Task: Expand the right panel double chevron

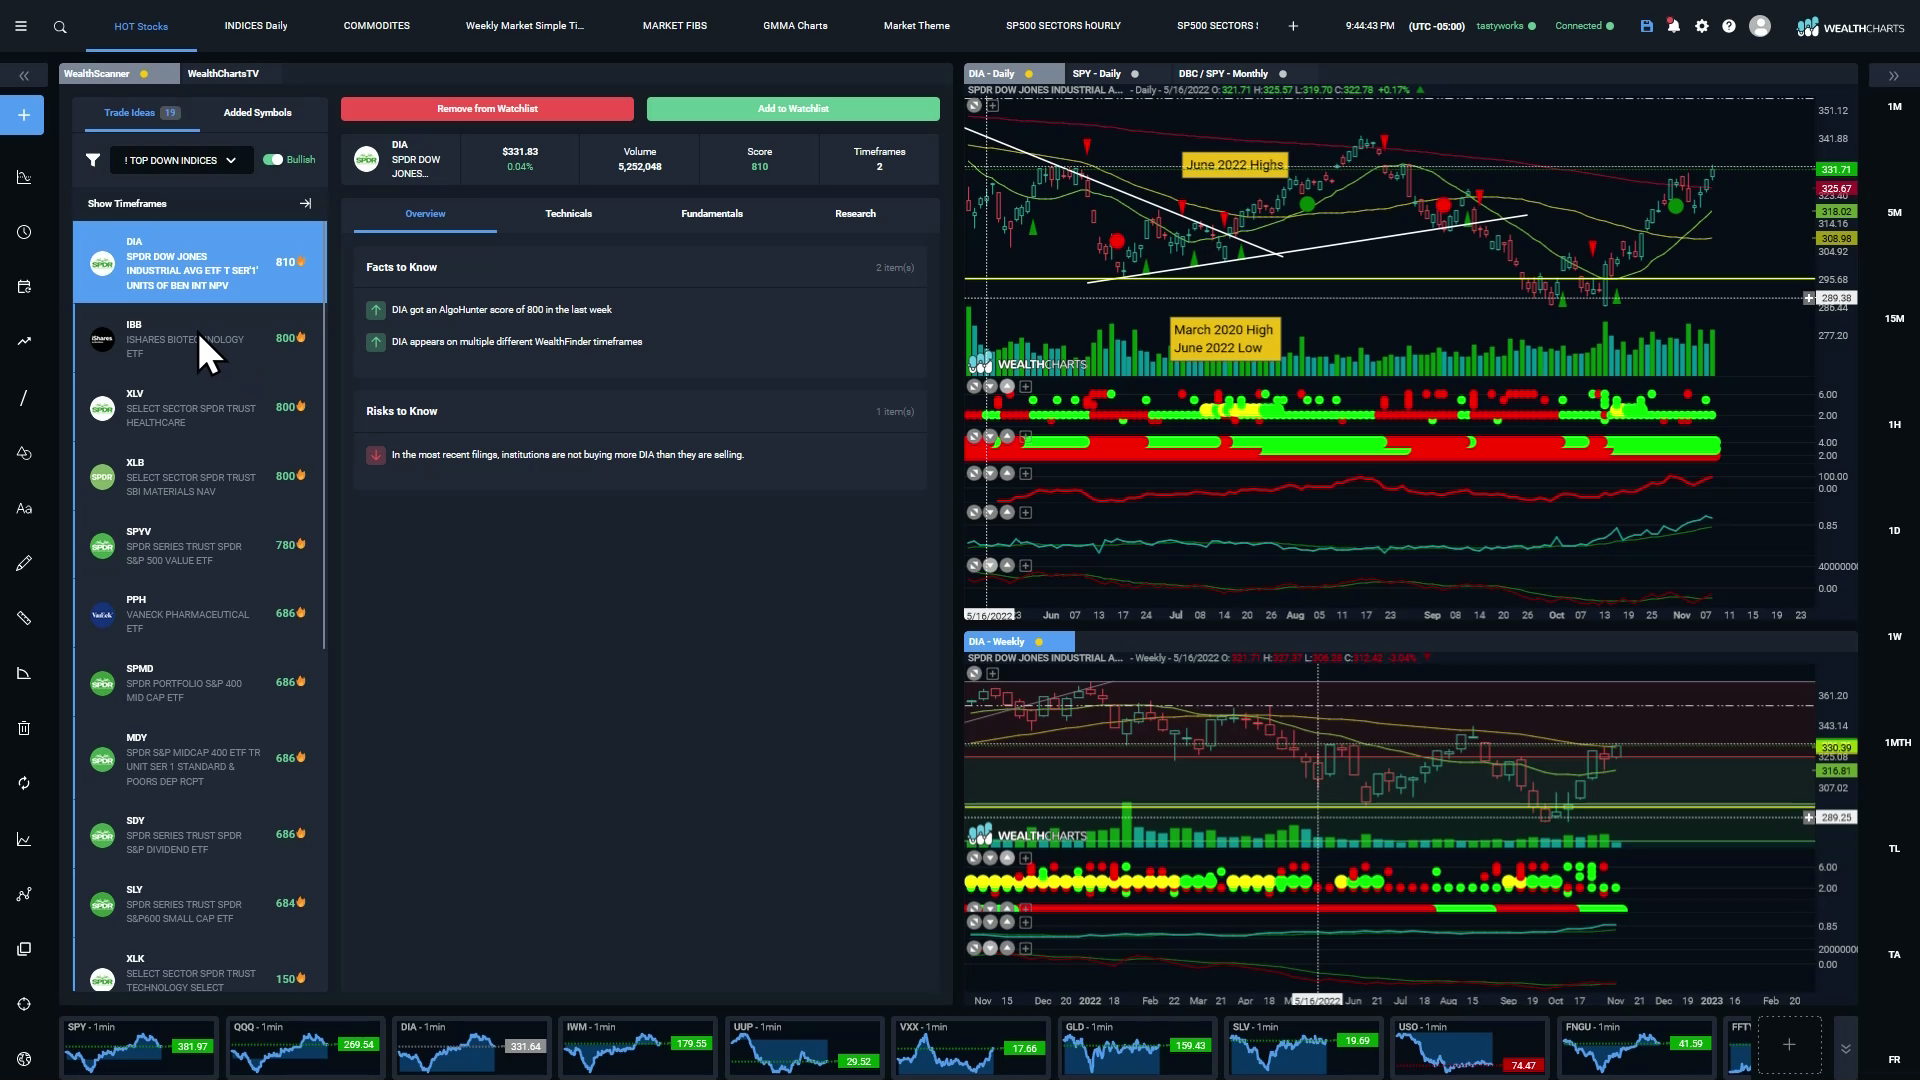Action: pyautogui.click(x=1893, y=75)
